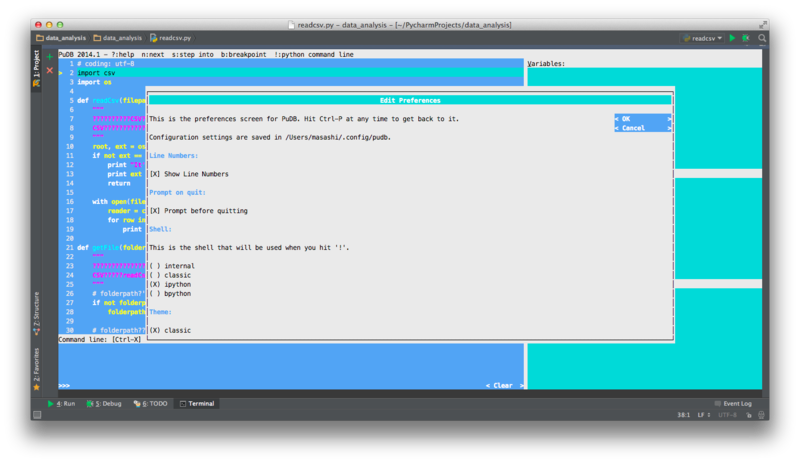Toggle Prompt before quitting checkbox

pos(199,211)
